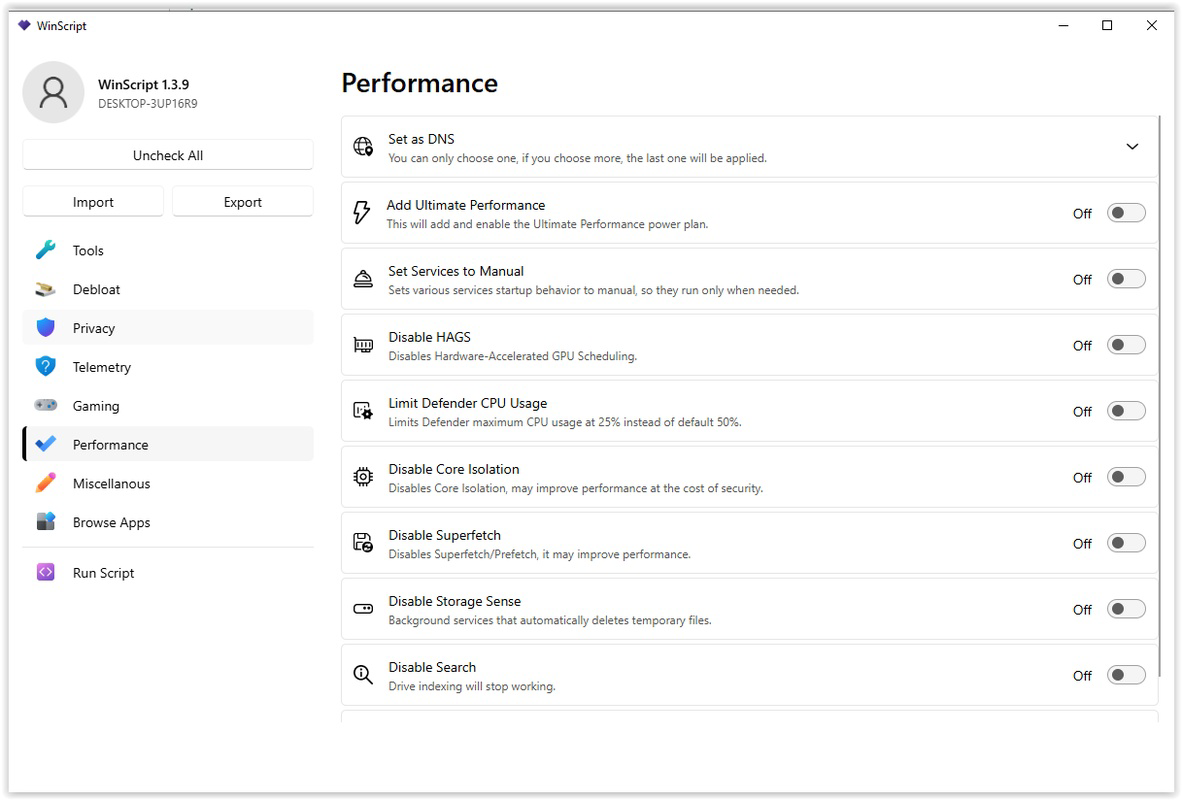Toggle the Disable HAGS switch
Image resolution: width=1182 pixels, height=800 pixels.
[1126, 345]
